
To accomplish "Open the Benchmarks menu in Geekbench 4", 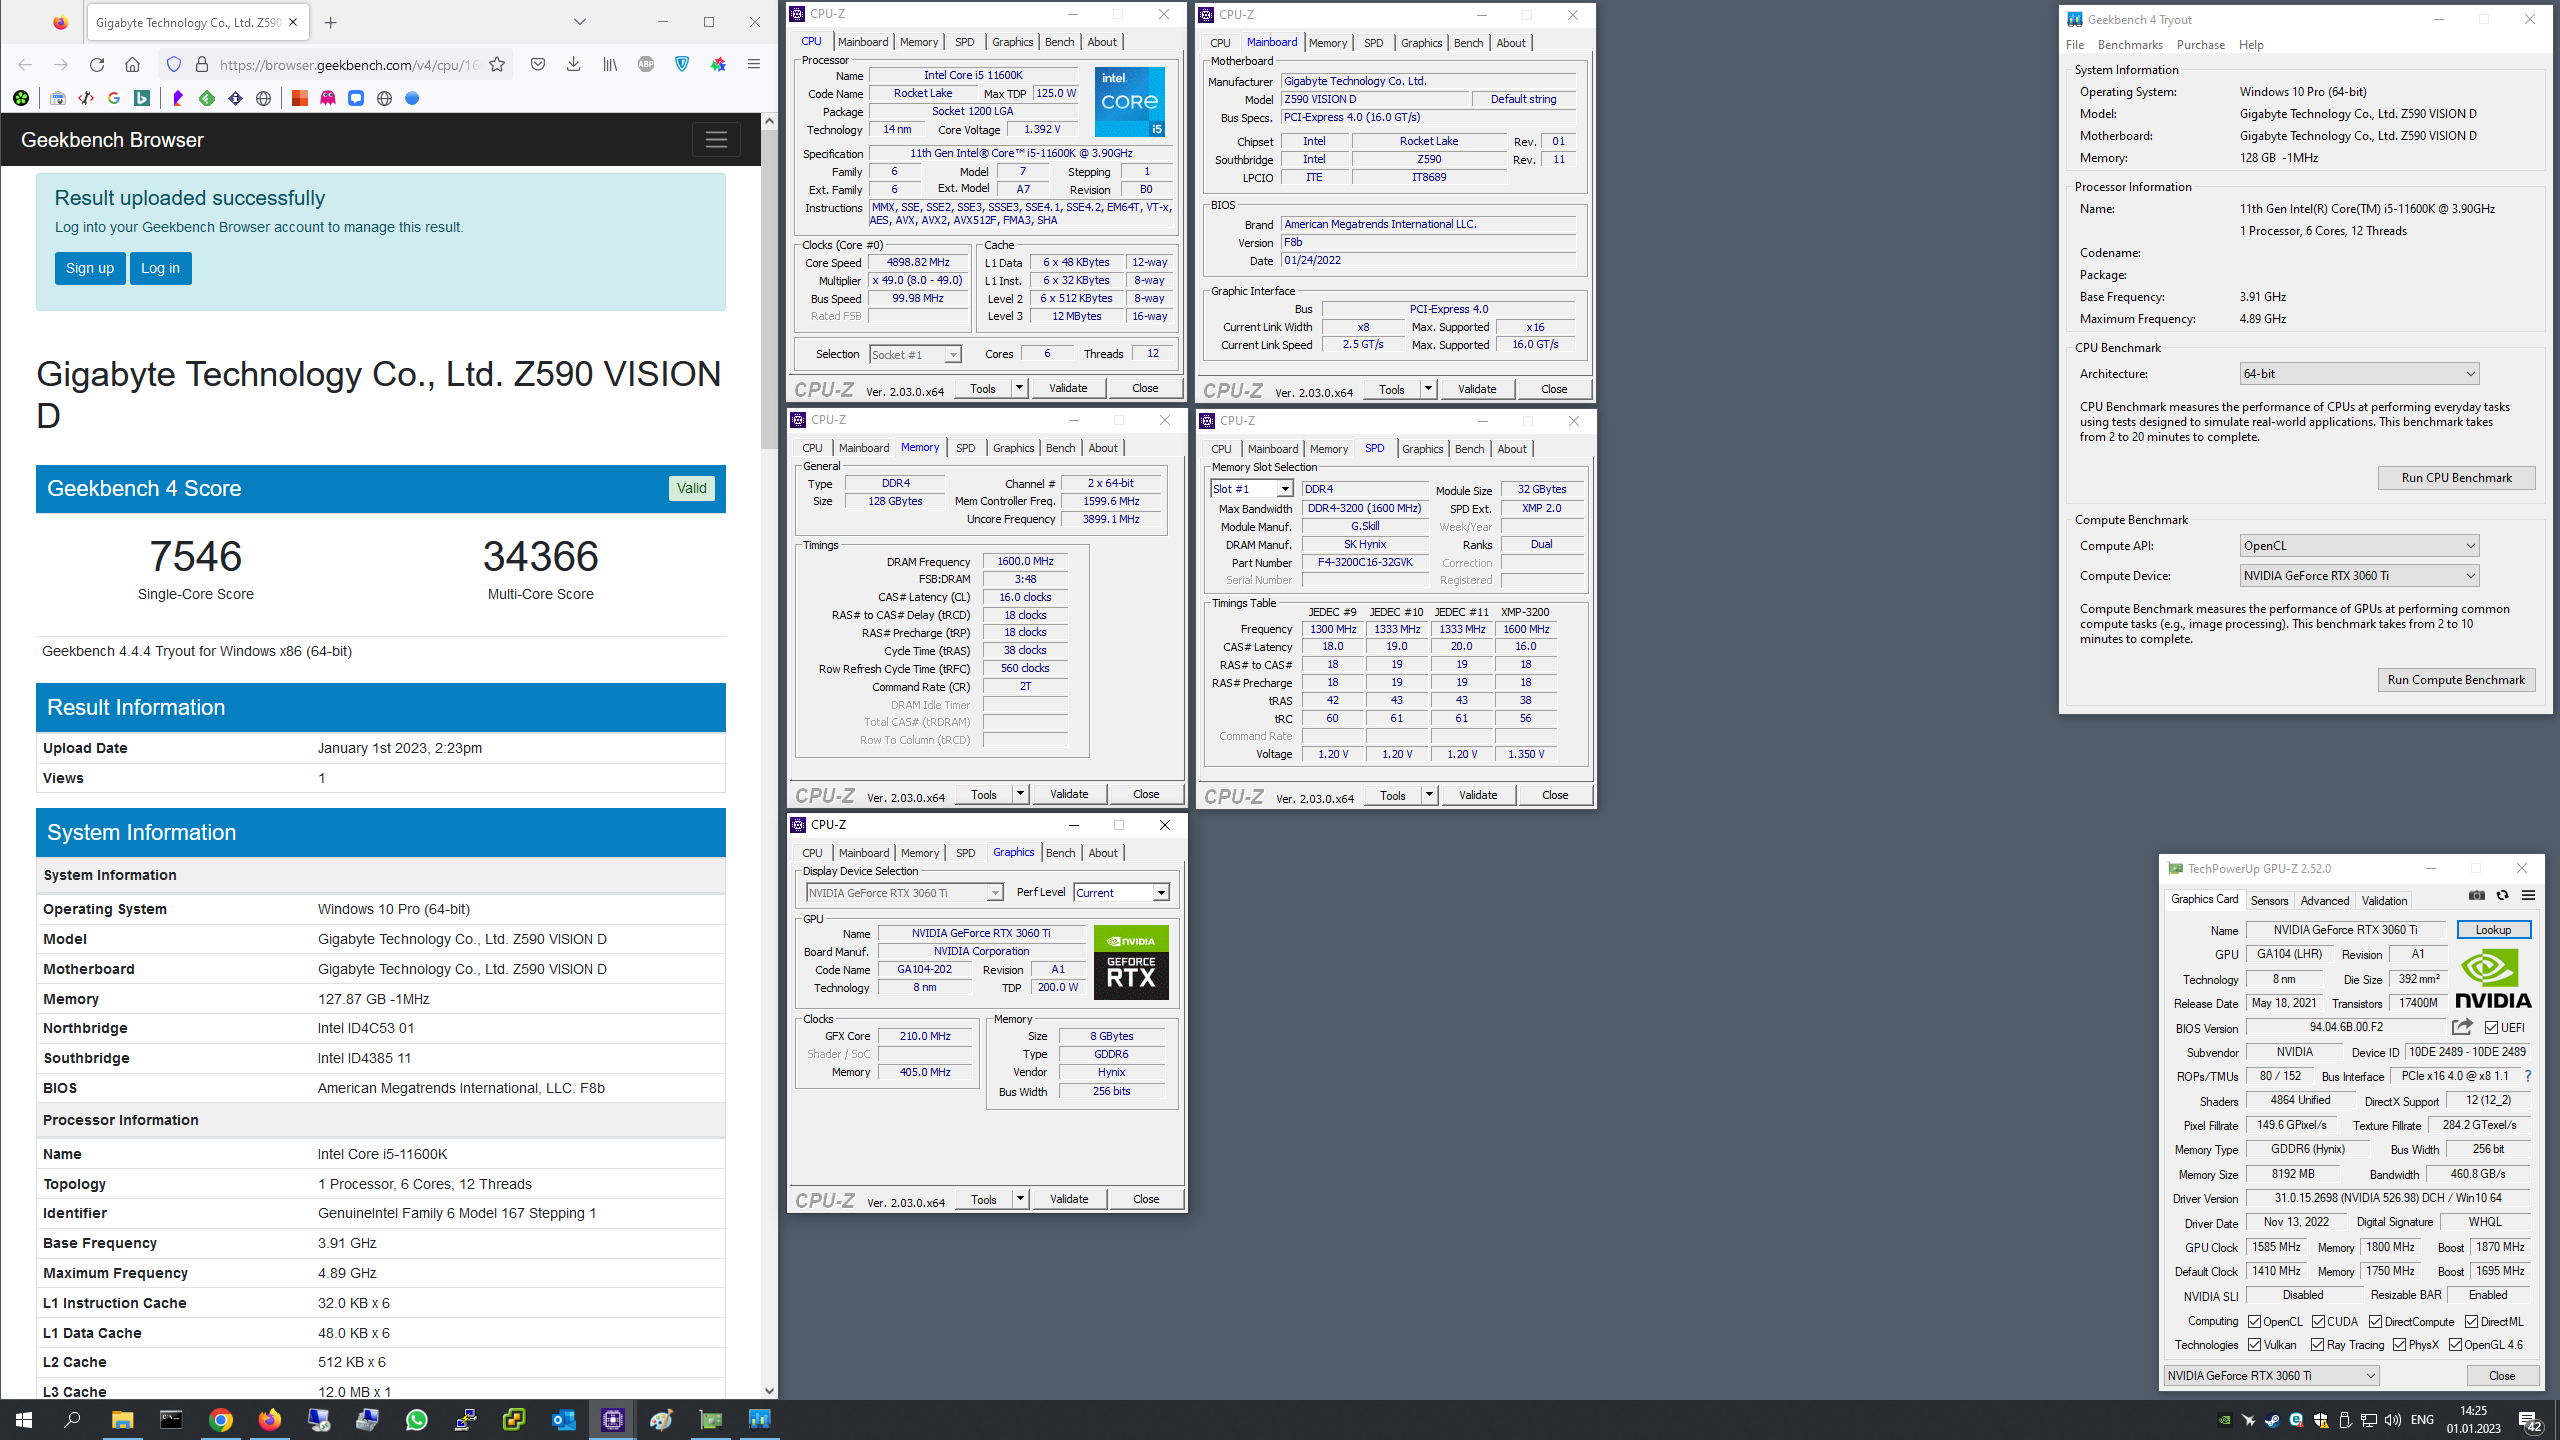I will pyautogui.click(x=2130, y=45).
